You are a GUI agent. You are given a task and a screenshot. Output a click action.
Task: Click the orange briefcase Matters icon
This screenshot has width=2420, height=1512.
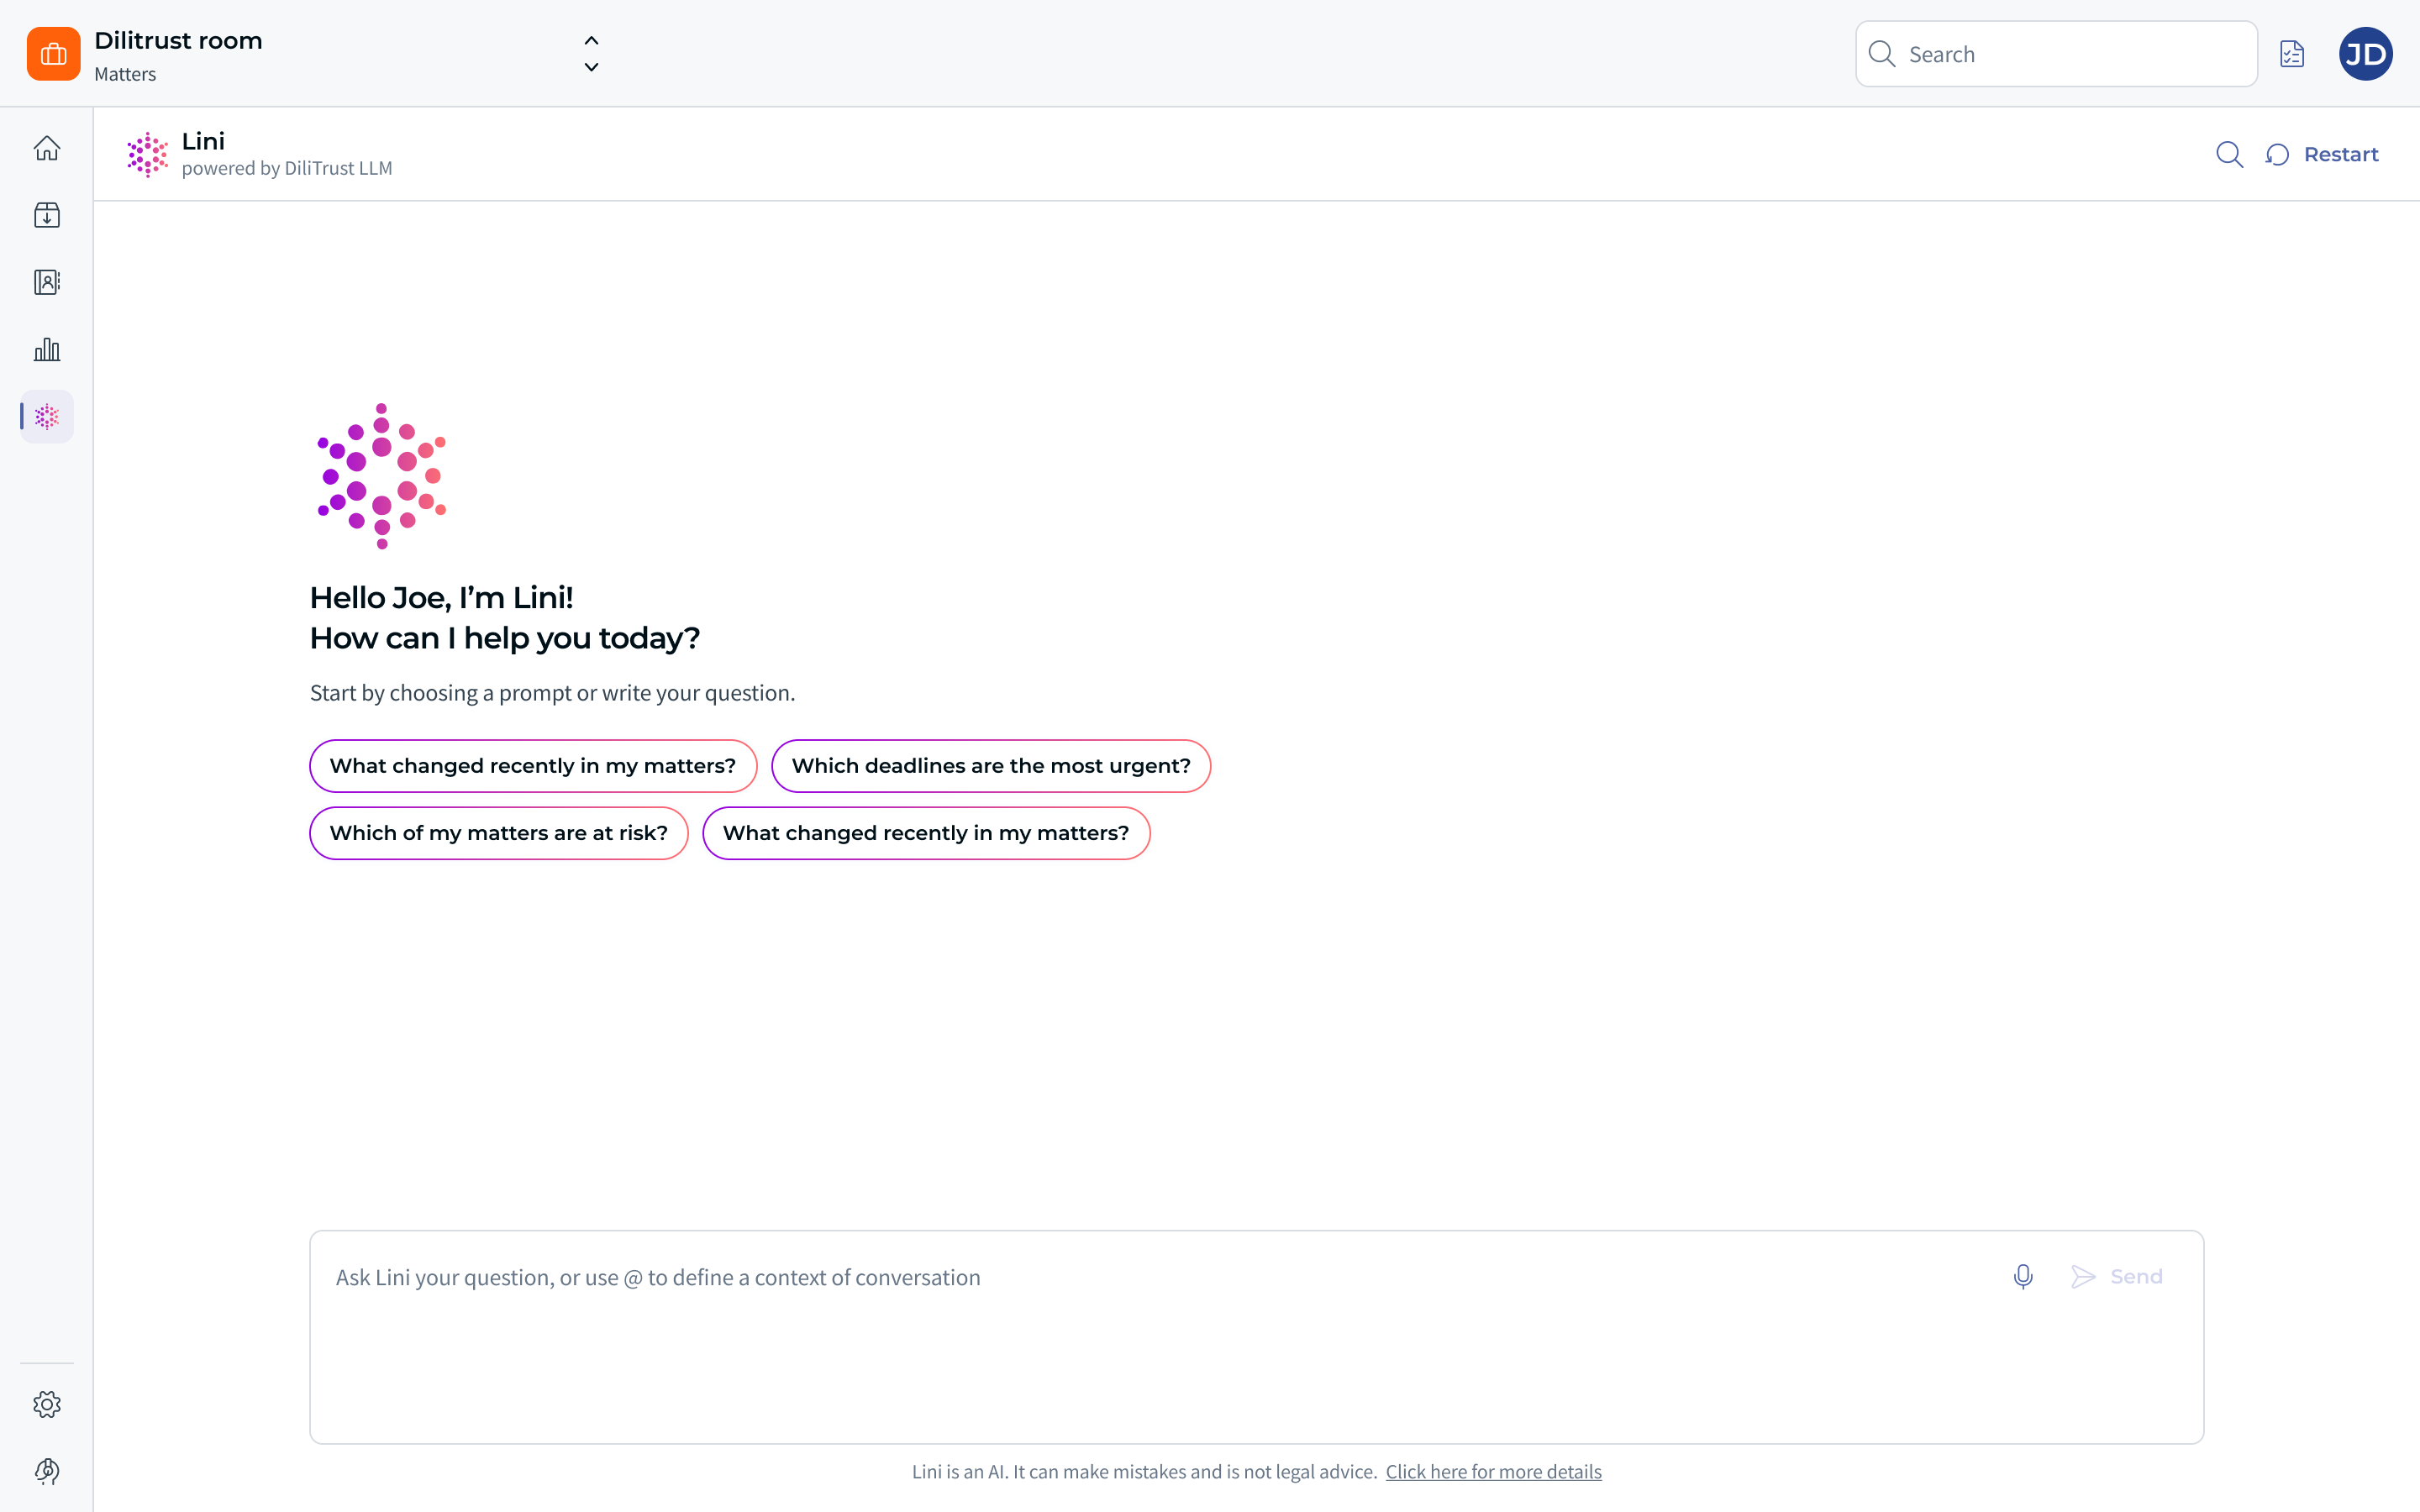click(x=54, y=54)
